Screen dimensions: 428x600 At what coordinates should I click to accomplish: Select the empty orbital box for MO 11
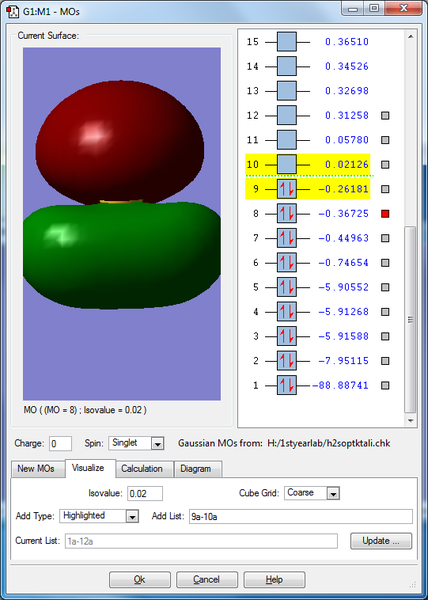(x=286, y=140)
